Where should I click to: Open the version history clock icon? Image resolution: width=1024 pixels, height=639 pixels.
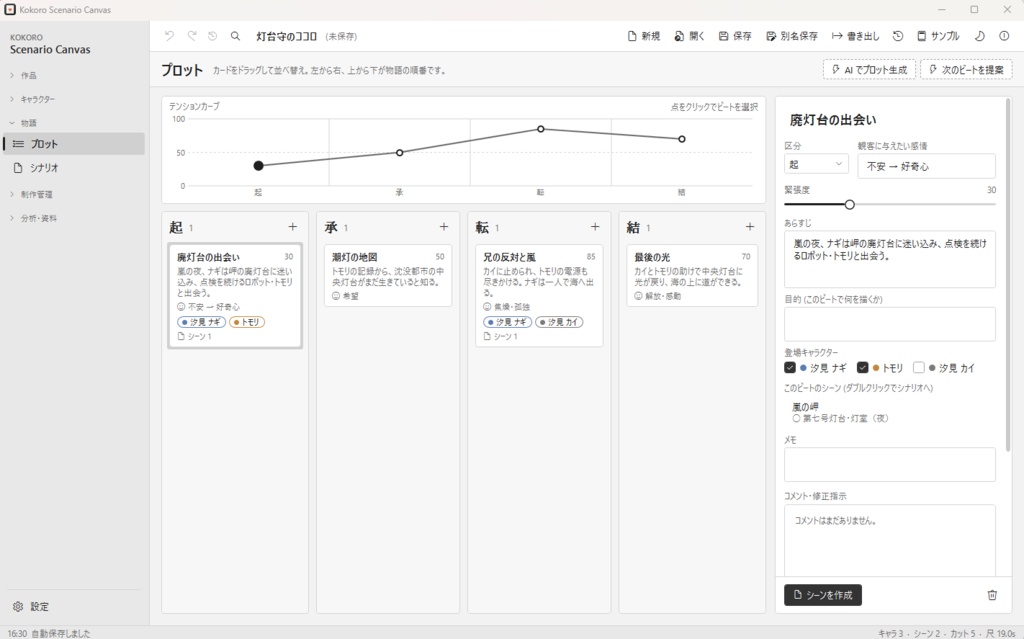coord(898,36)
